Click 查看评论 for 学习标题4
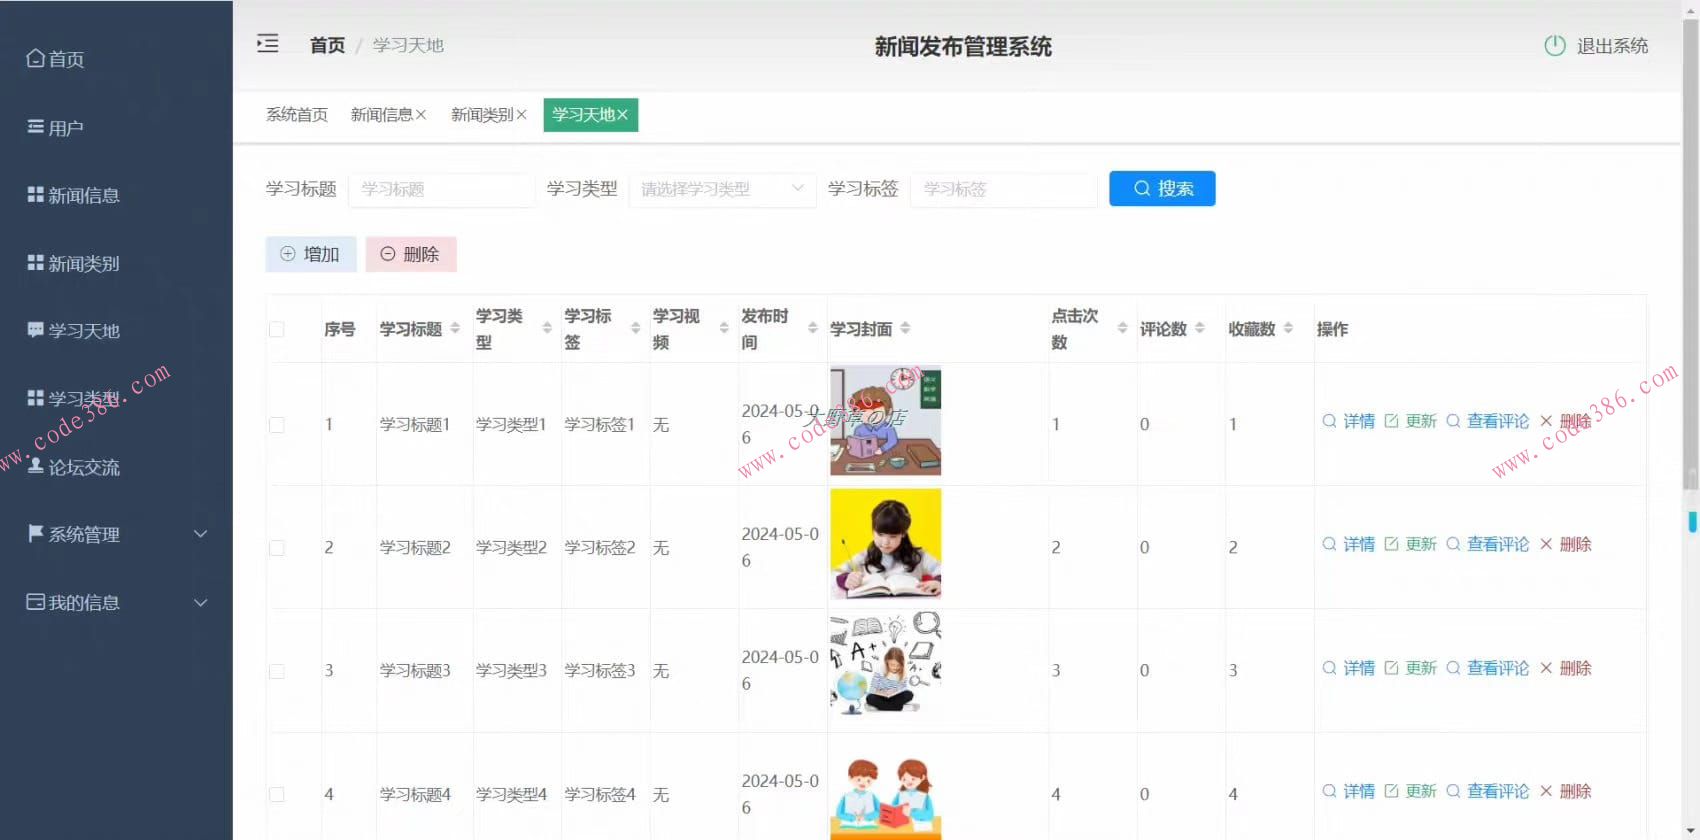Viewport: 1700px width, 840px height. (1488, 791)
